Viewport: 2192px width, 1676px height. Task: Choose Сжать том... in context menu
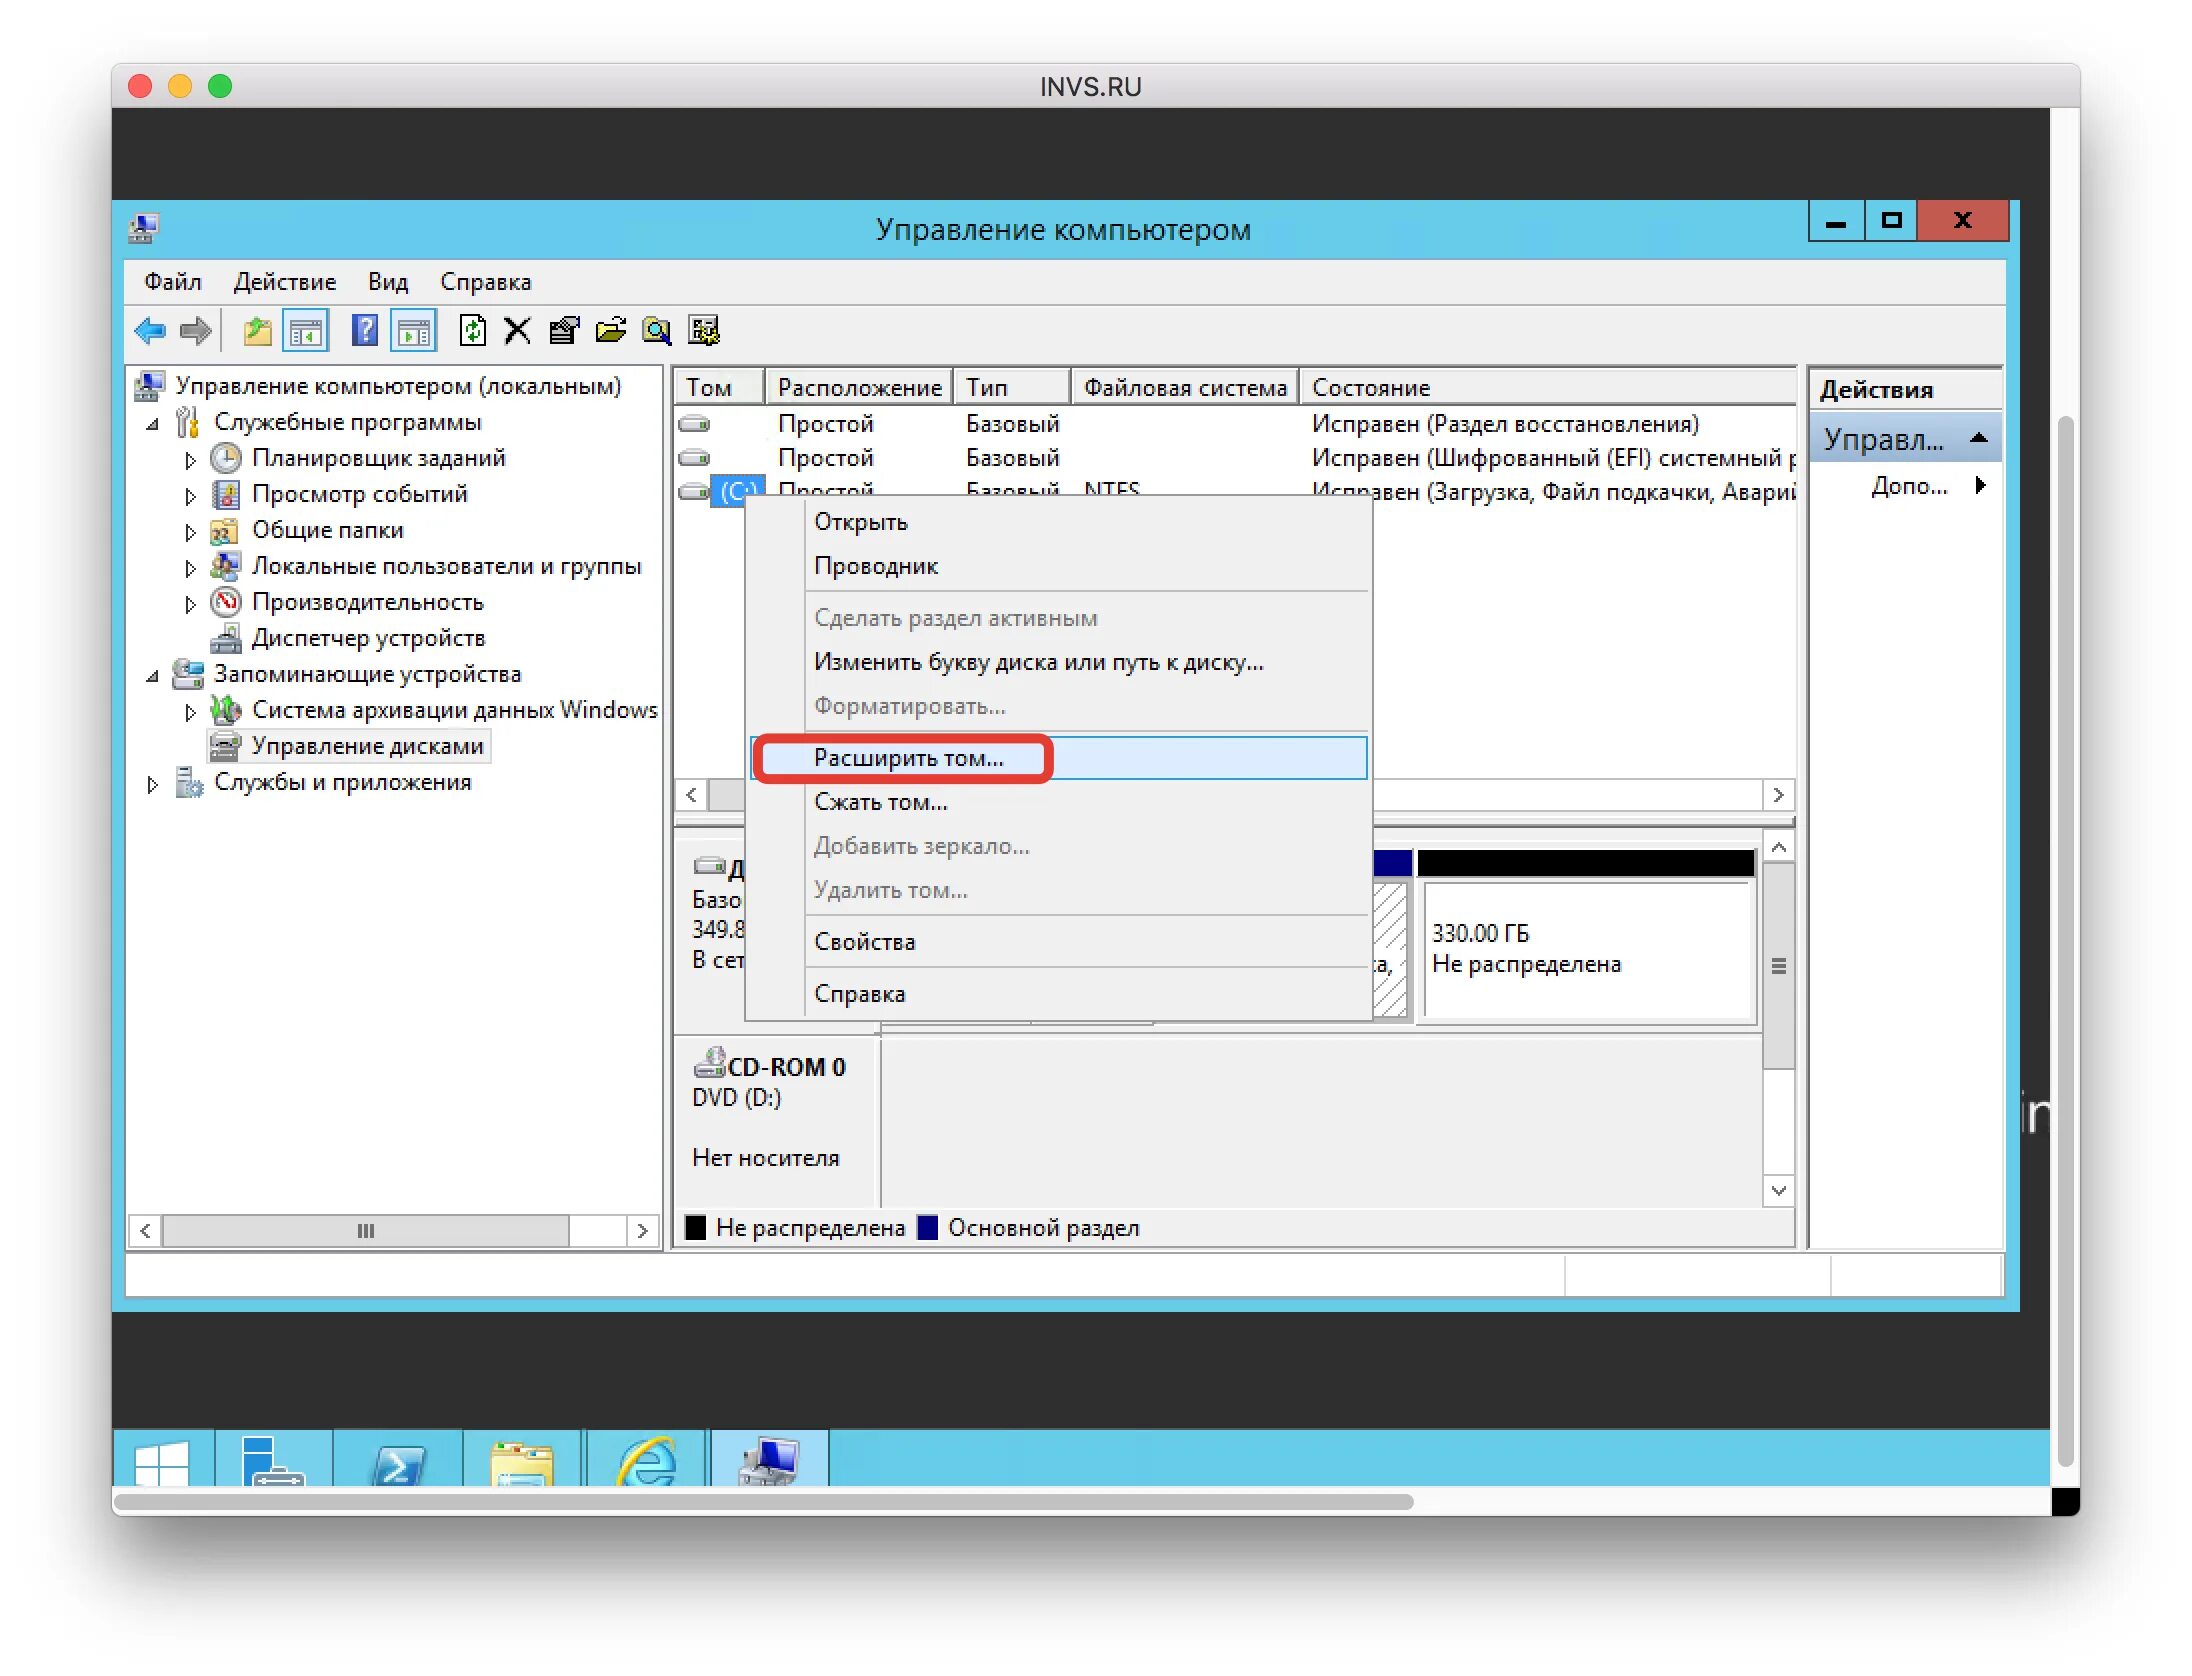coord(1060,802)
